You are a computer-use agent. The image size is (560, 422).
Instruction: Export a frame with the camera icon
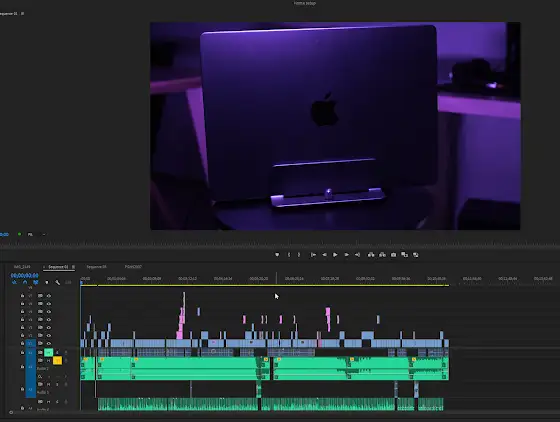(x=393, y=255)
